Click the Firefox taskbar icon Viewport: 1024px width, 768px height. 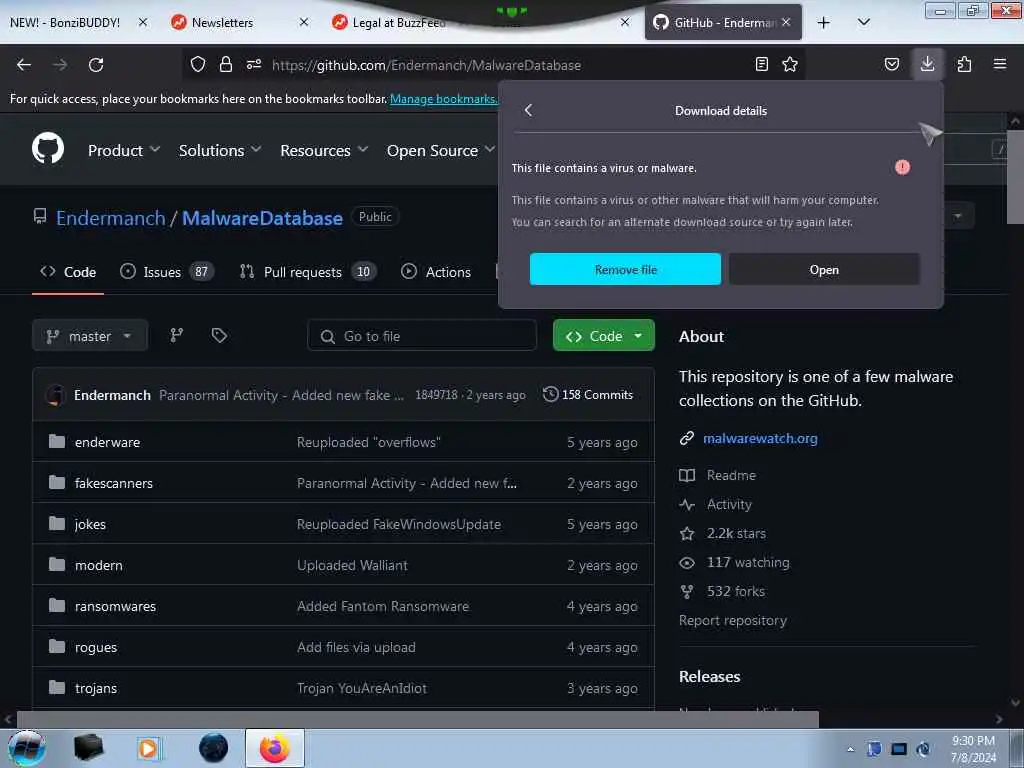tap(274, 748)
